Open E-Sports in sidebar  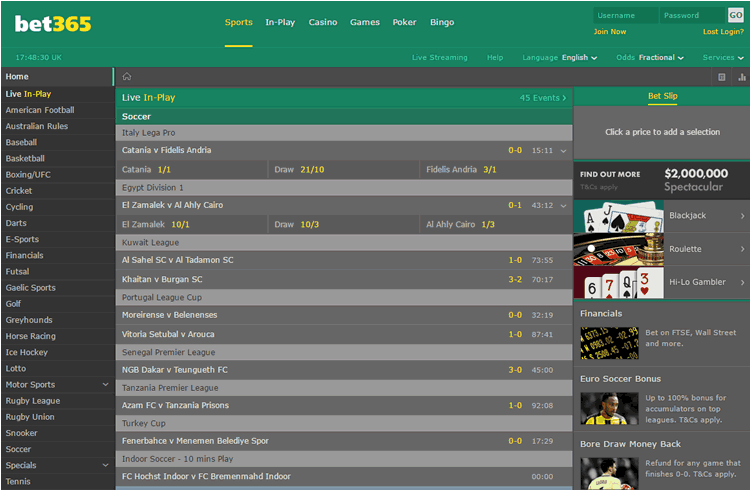click(57, 239)
